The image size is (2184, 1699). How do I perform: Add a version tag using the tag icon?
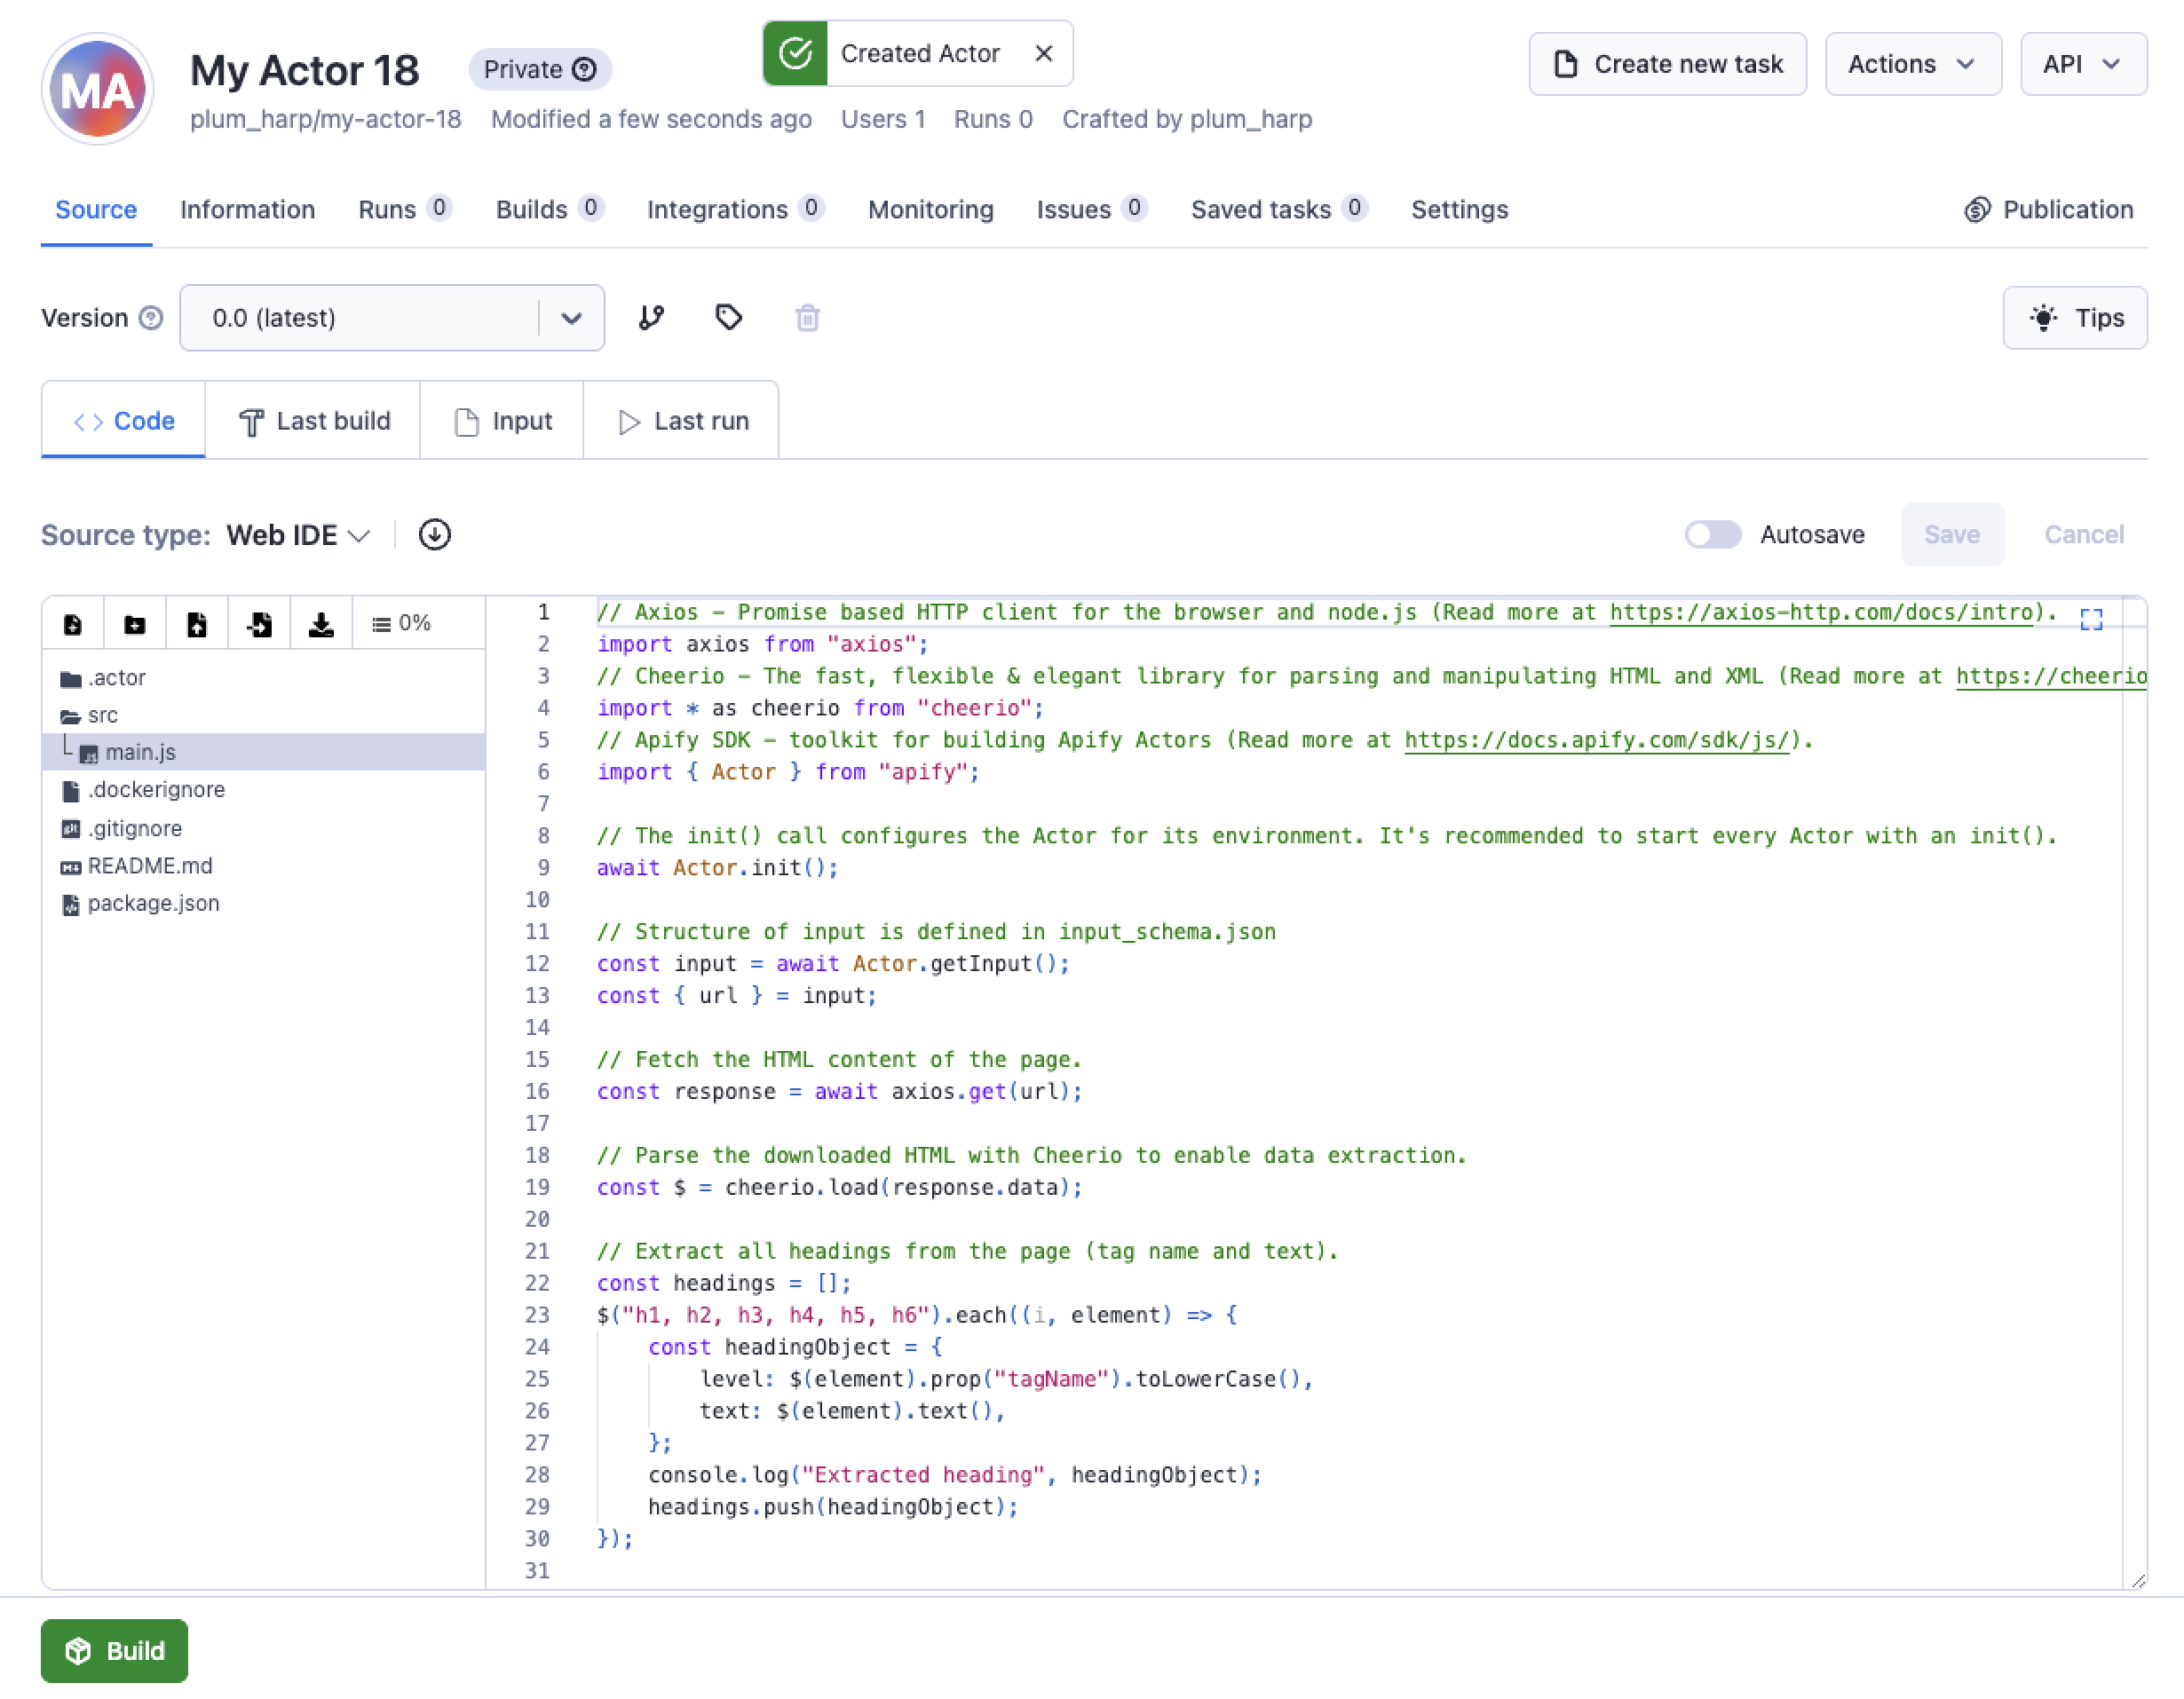point(729,318)
